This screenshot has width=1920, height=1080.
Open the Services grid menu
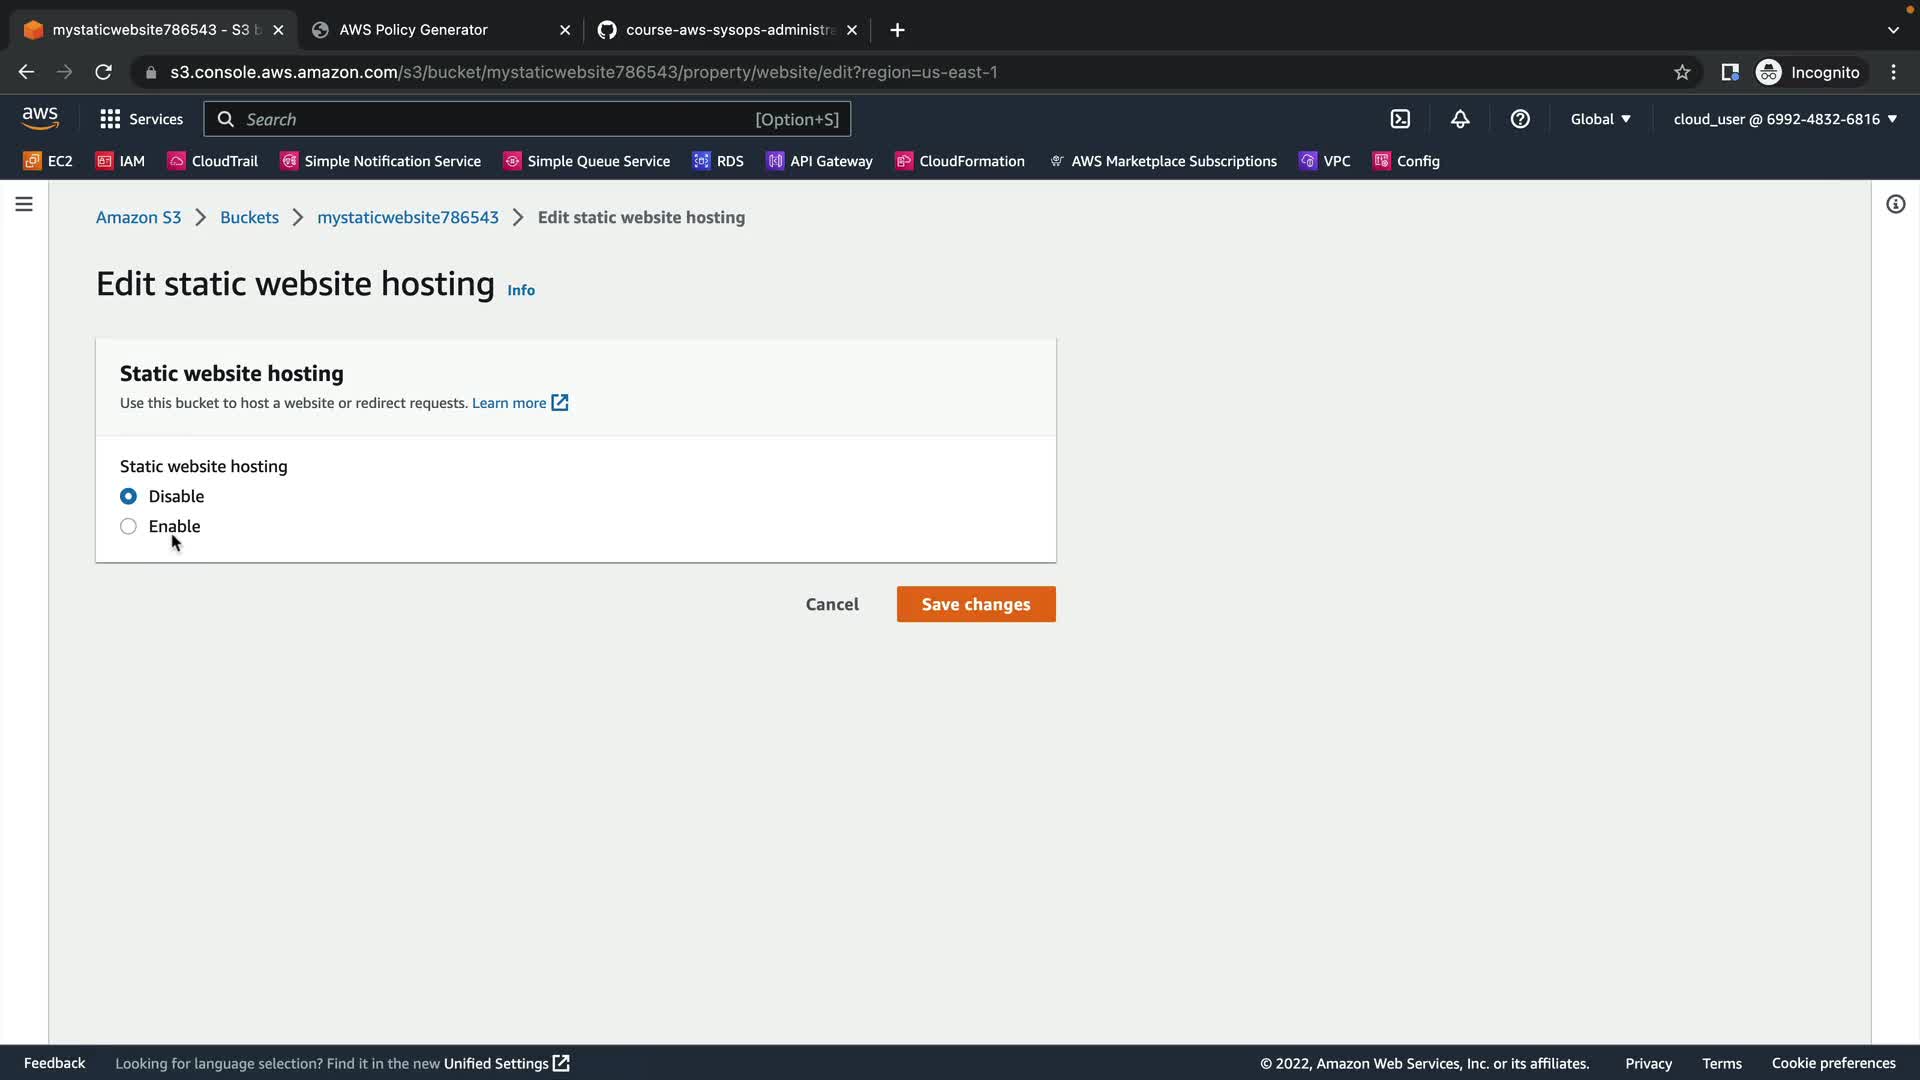(x=141, y=119)
